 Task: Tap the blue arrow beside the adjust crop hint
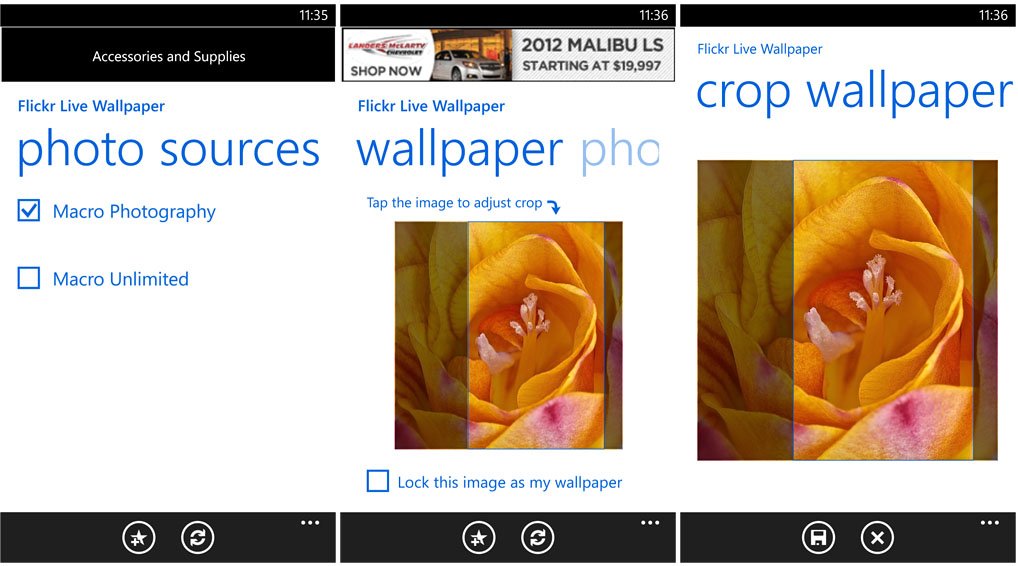coord(554,206)
